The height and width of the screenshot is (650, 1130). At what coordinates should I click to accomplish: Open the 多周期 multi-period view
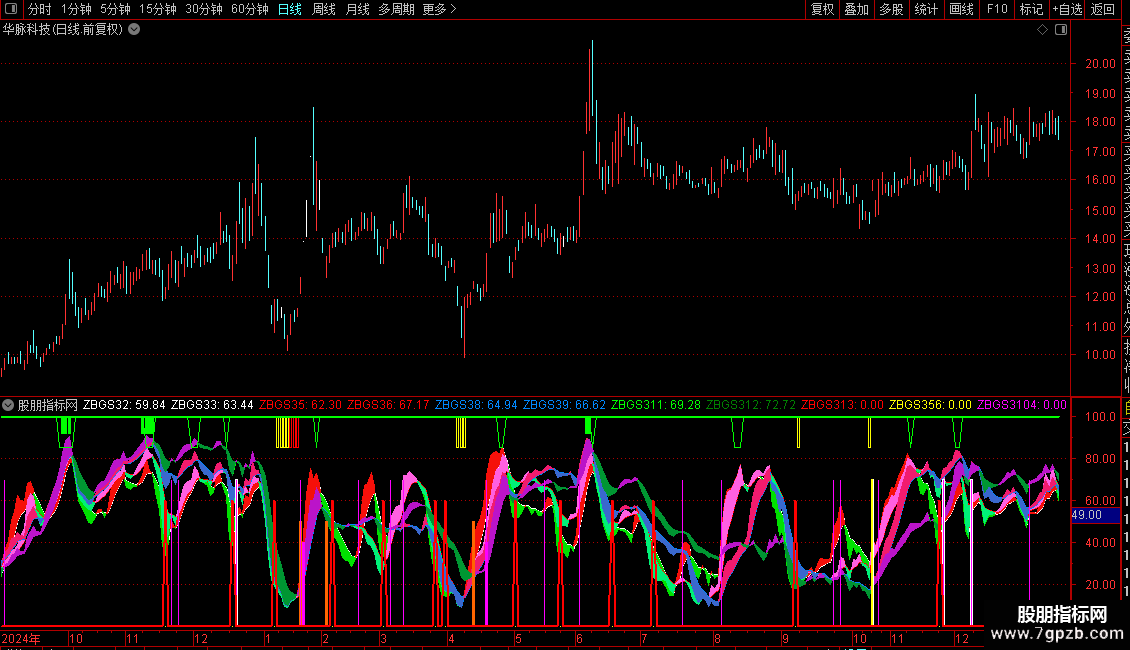click(396, 9)
